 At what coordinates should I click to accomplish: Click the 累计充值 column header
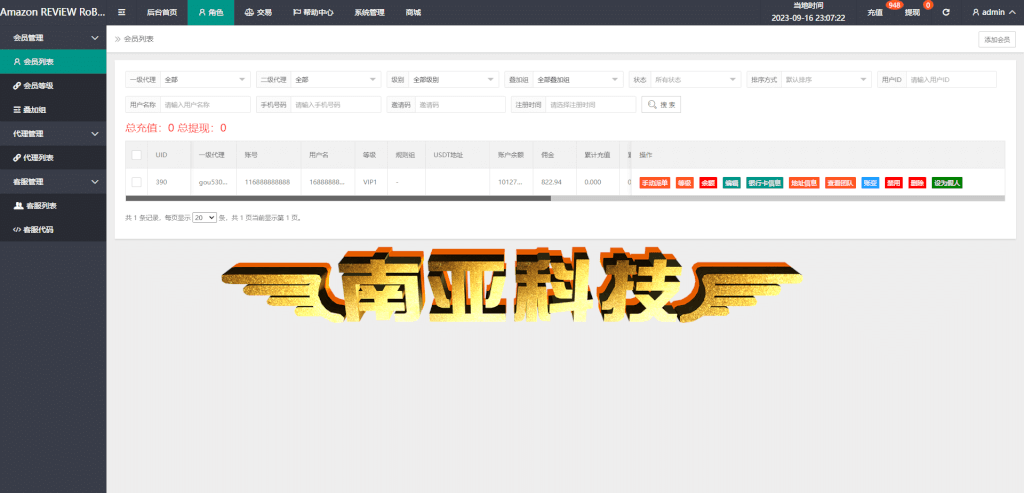click(597, 155)
